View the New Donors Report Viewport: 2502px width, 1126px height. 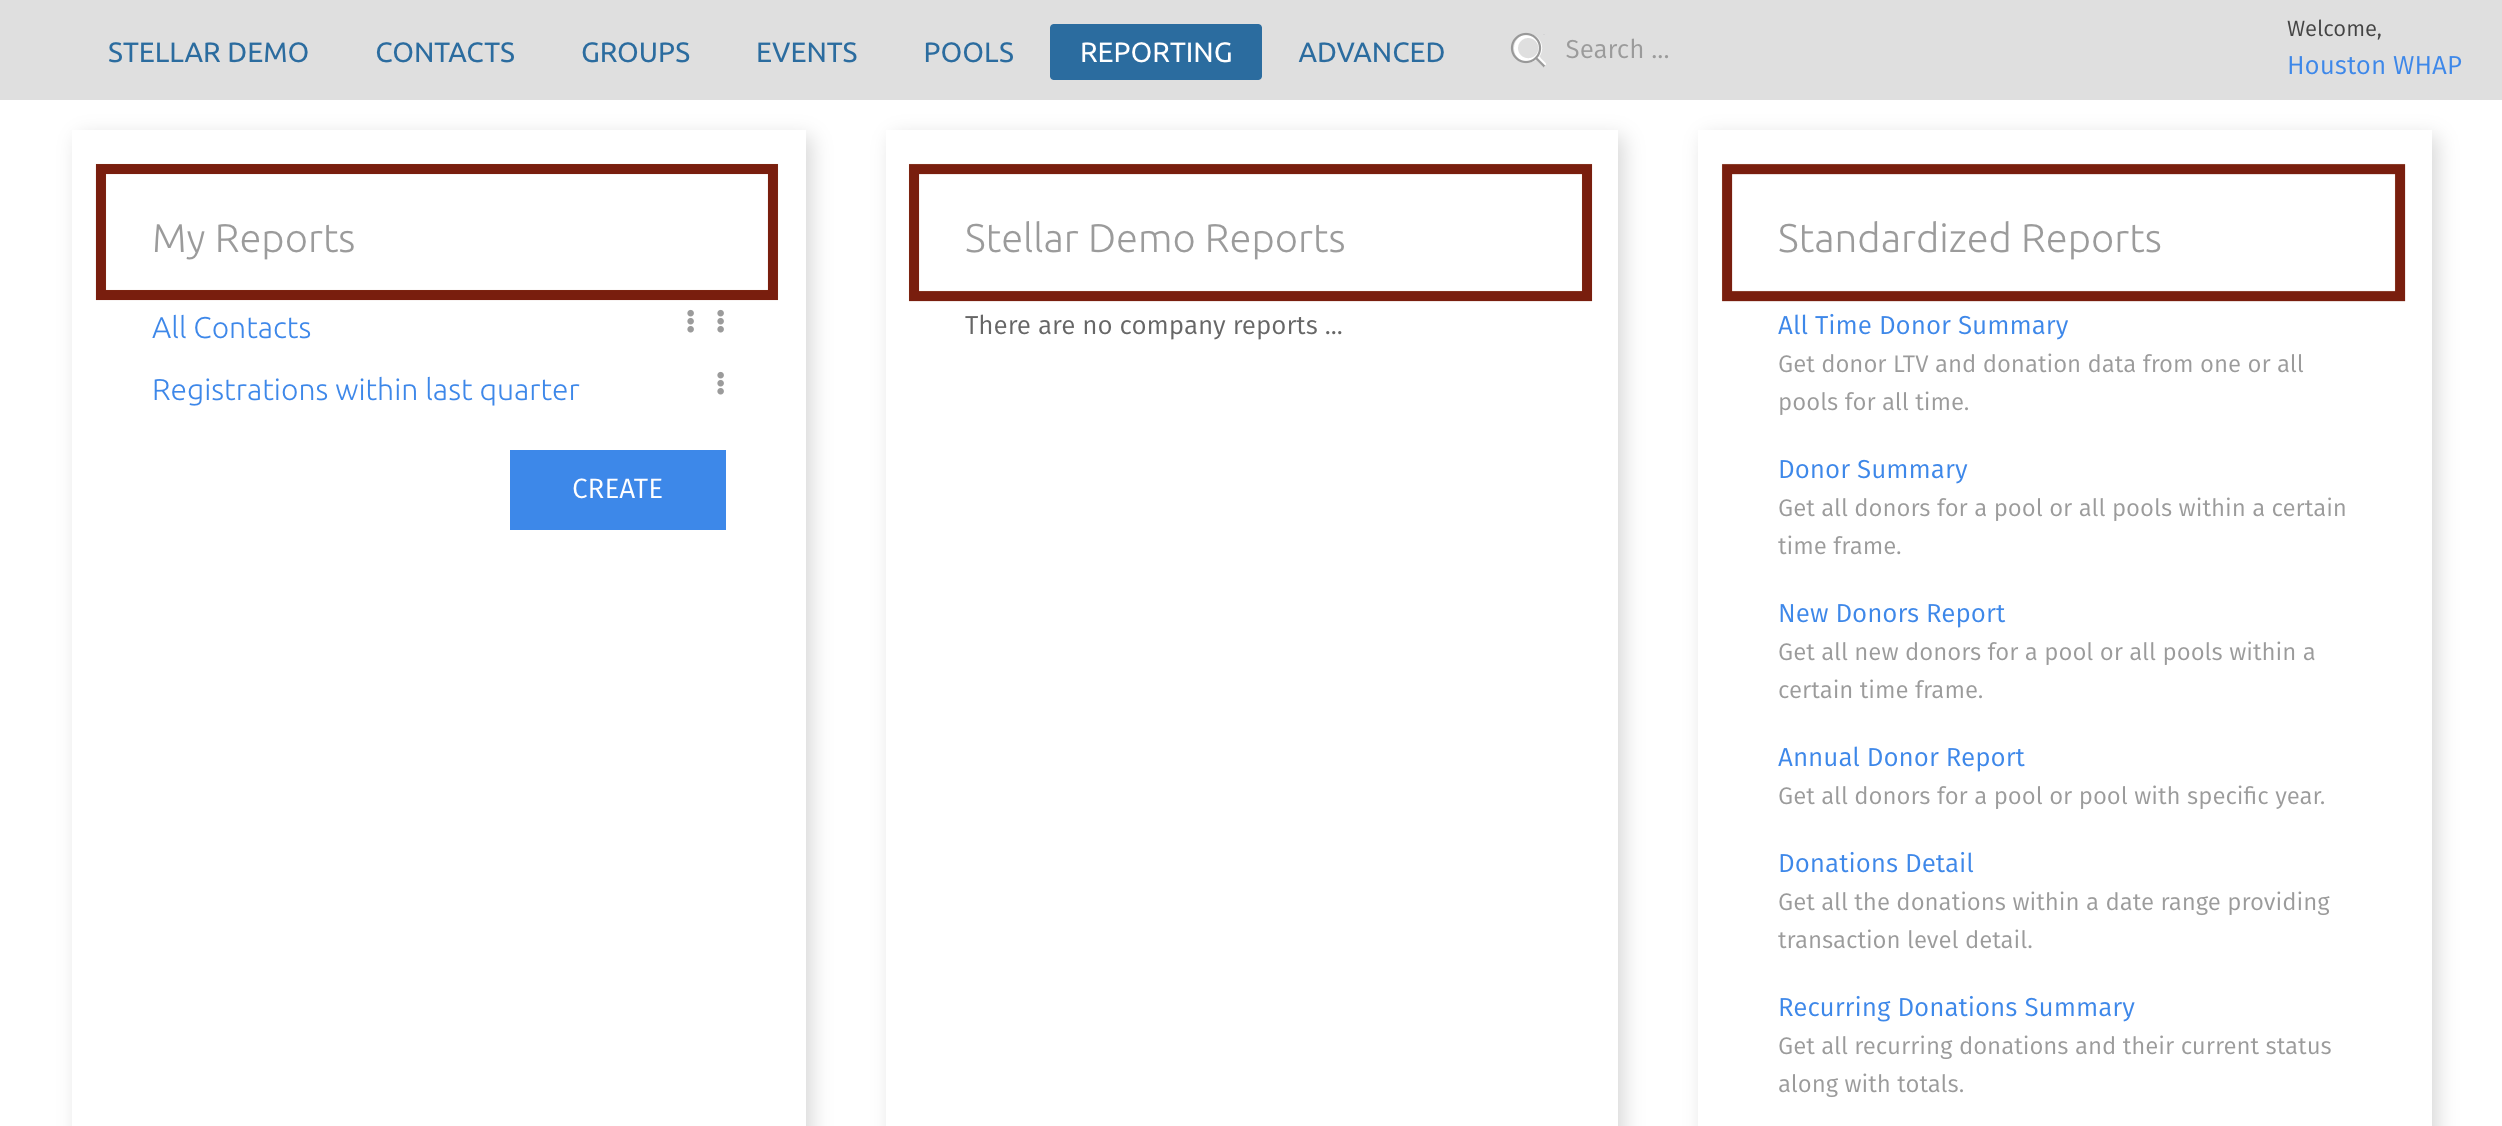1891,614
